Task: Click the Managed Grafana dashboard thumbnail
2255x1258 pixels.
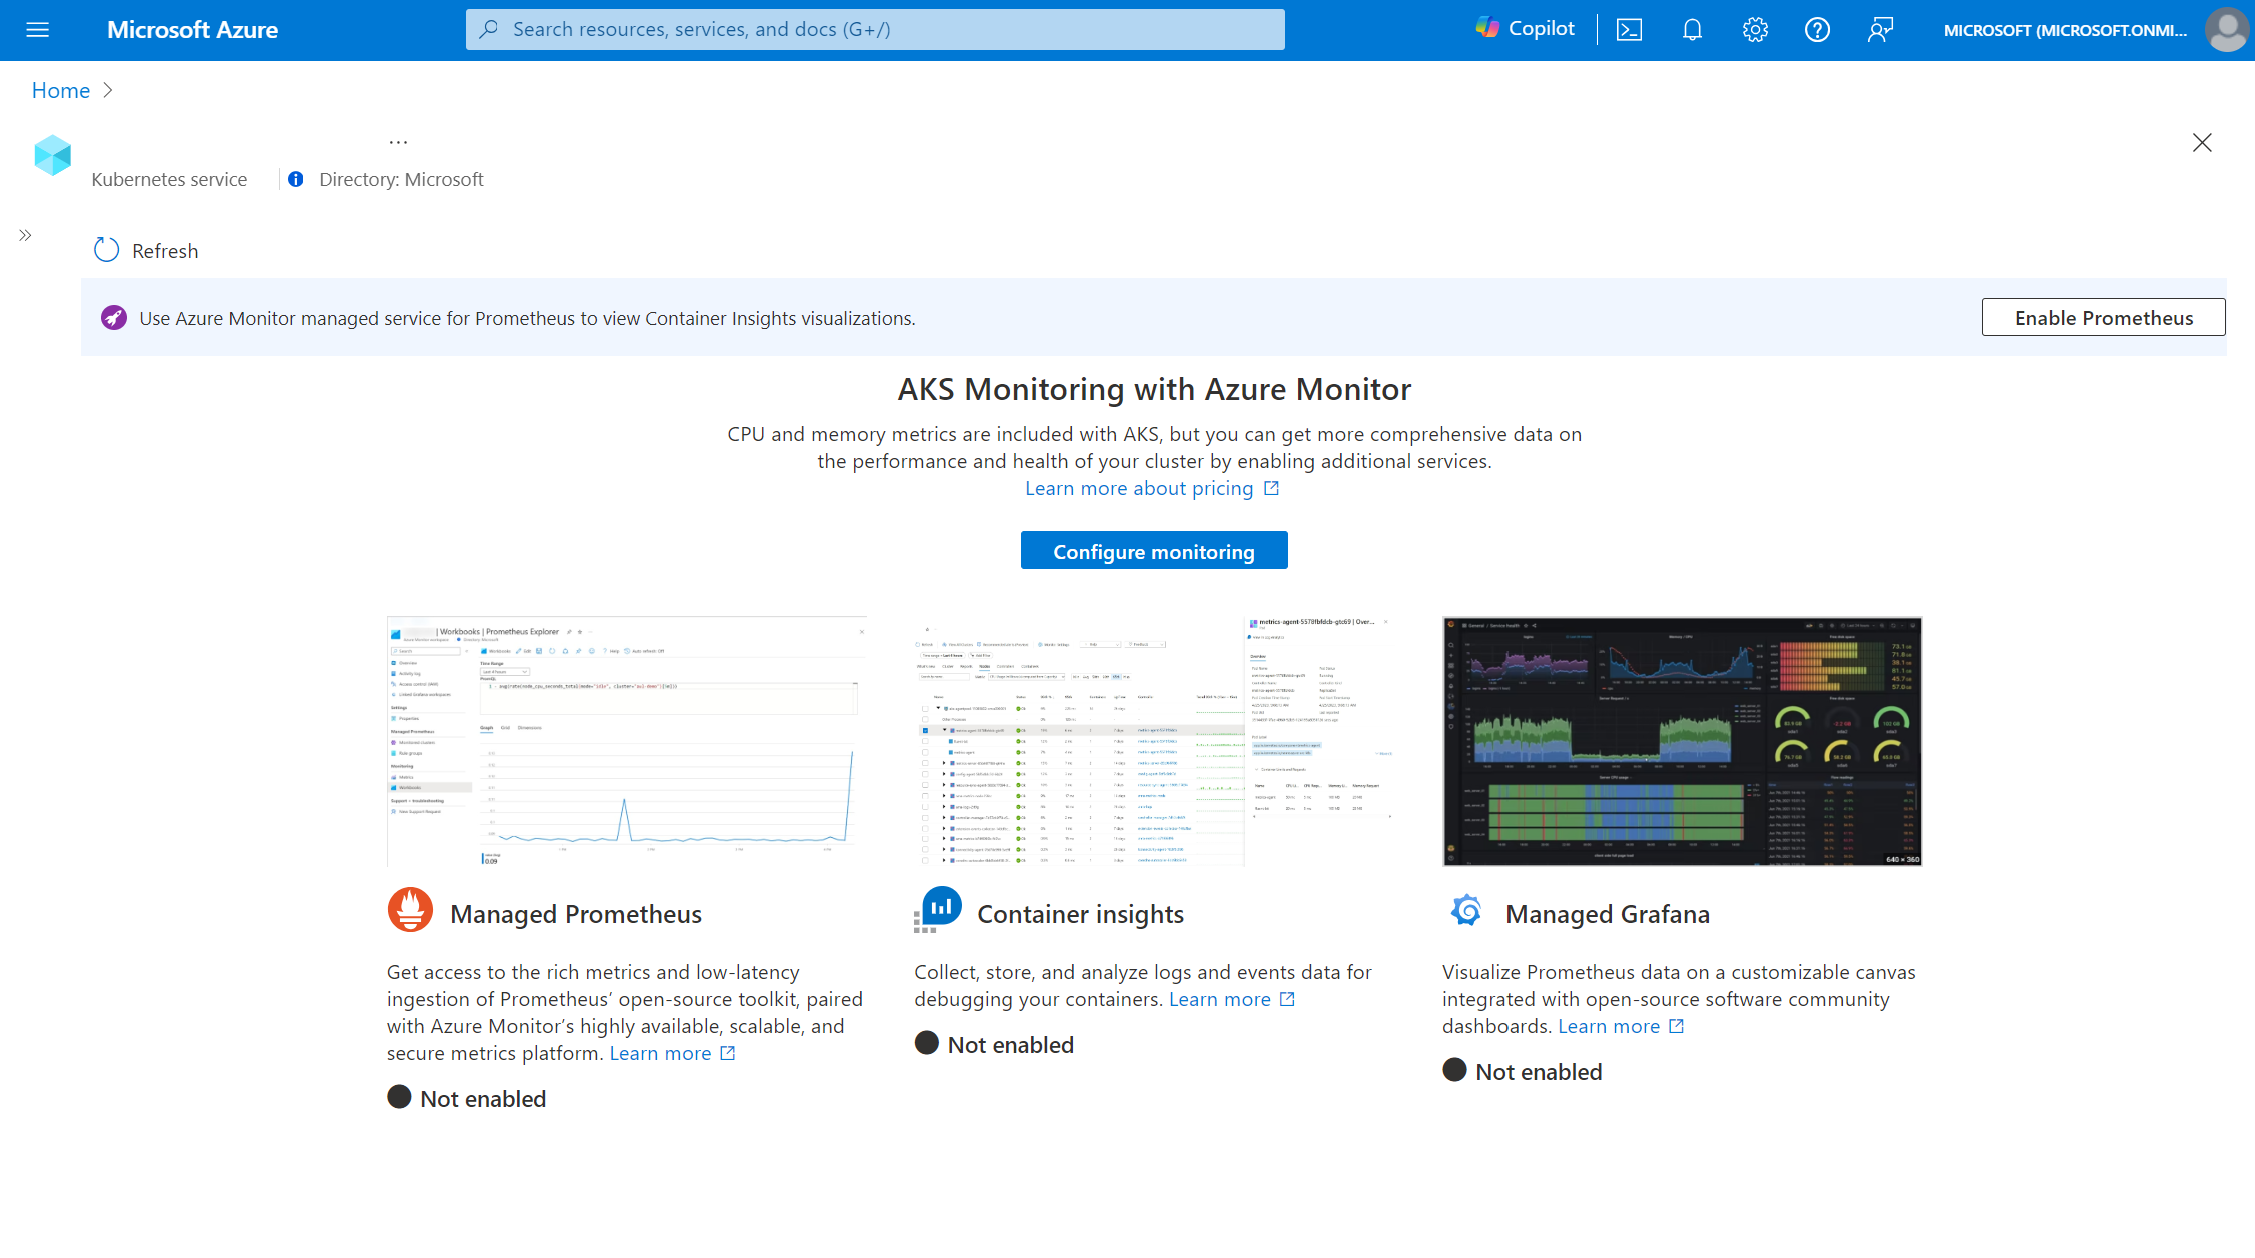Action: click(1680, 741)
